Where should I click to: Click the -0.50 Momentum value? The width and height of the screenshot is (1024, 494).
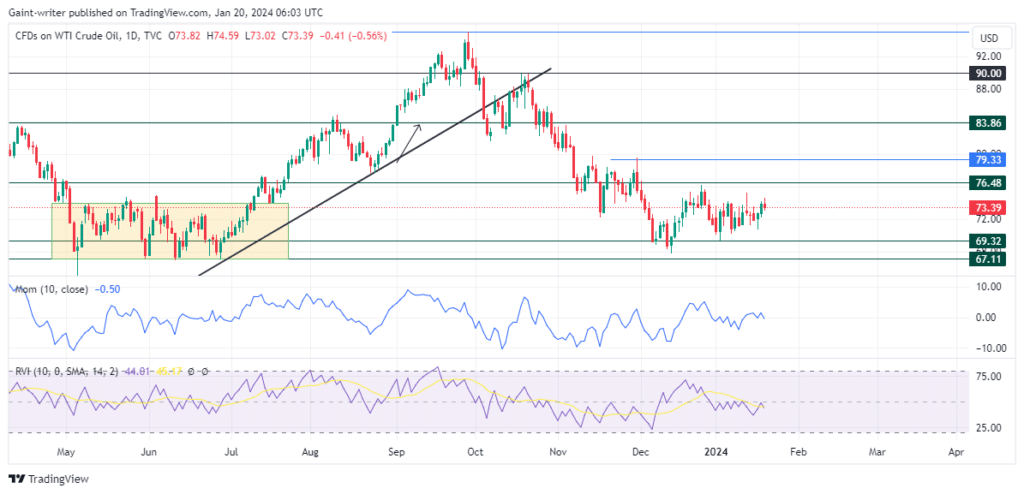click(106, 289)
